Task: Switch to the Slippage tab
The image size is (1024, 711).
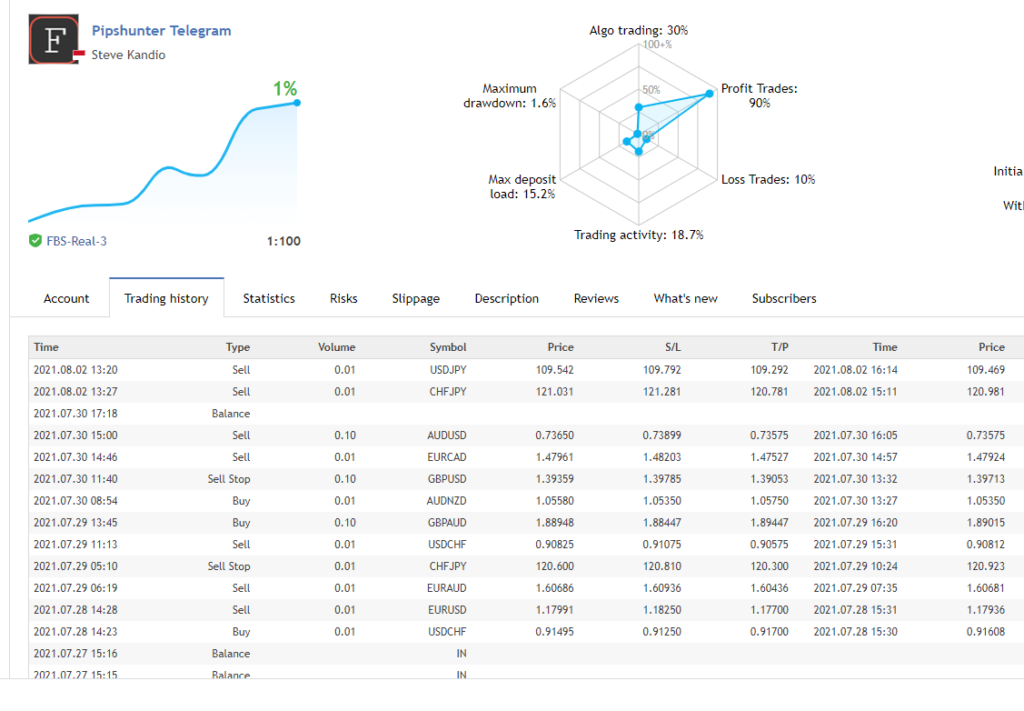Action: tap(416, 298)
